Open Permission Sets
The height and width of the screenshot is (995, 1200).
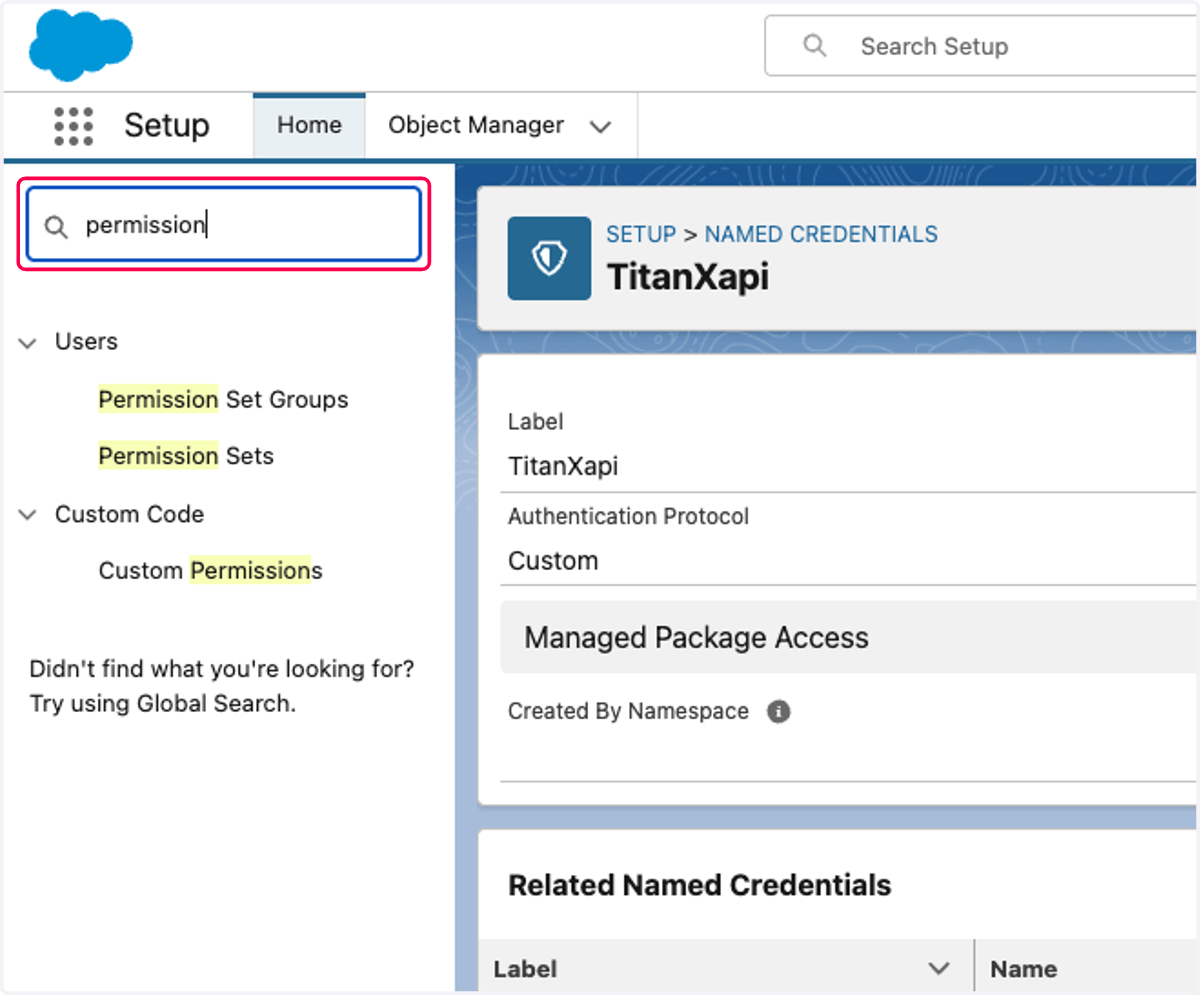pyautogui.click(x=186, y=456)
